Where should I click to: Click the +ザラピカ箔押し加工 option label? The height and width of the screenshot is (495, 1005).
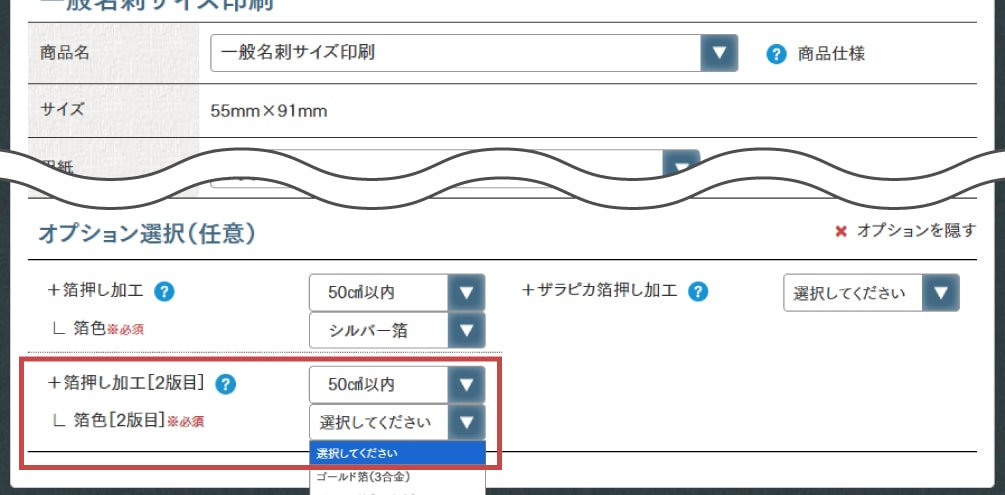[x=600, y=292]
